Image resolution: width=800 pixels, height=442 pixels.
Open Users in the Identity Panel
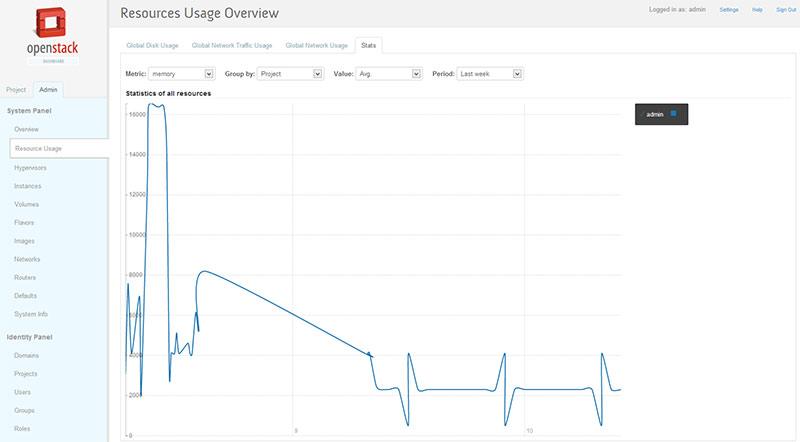(22, 392)
